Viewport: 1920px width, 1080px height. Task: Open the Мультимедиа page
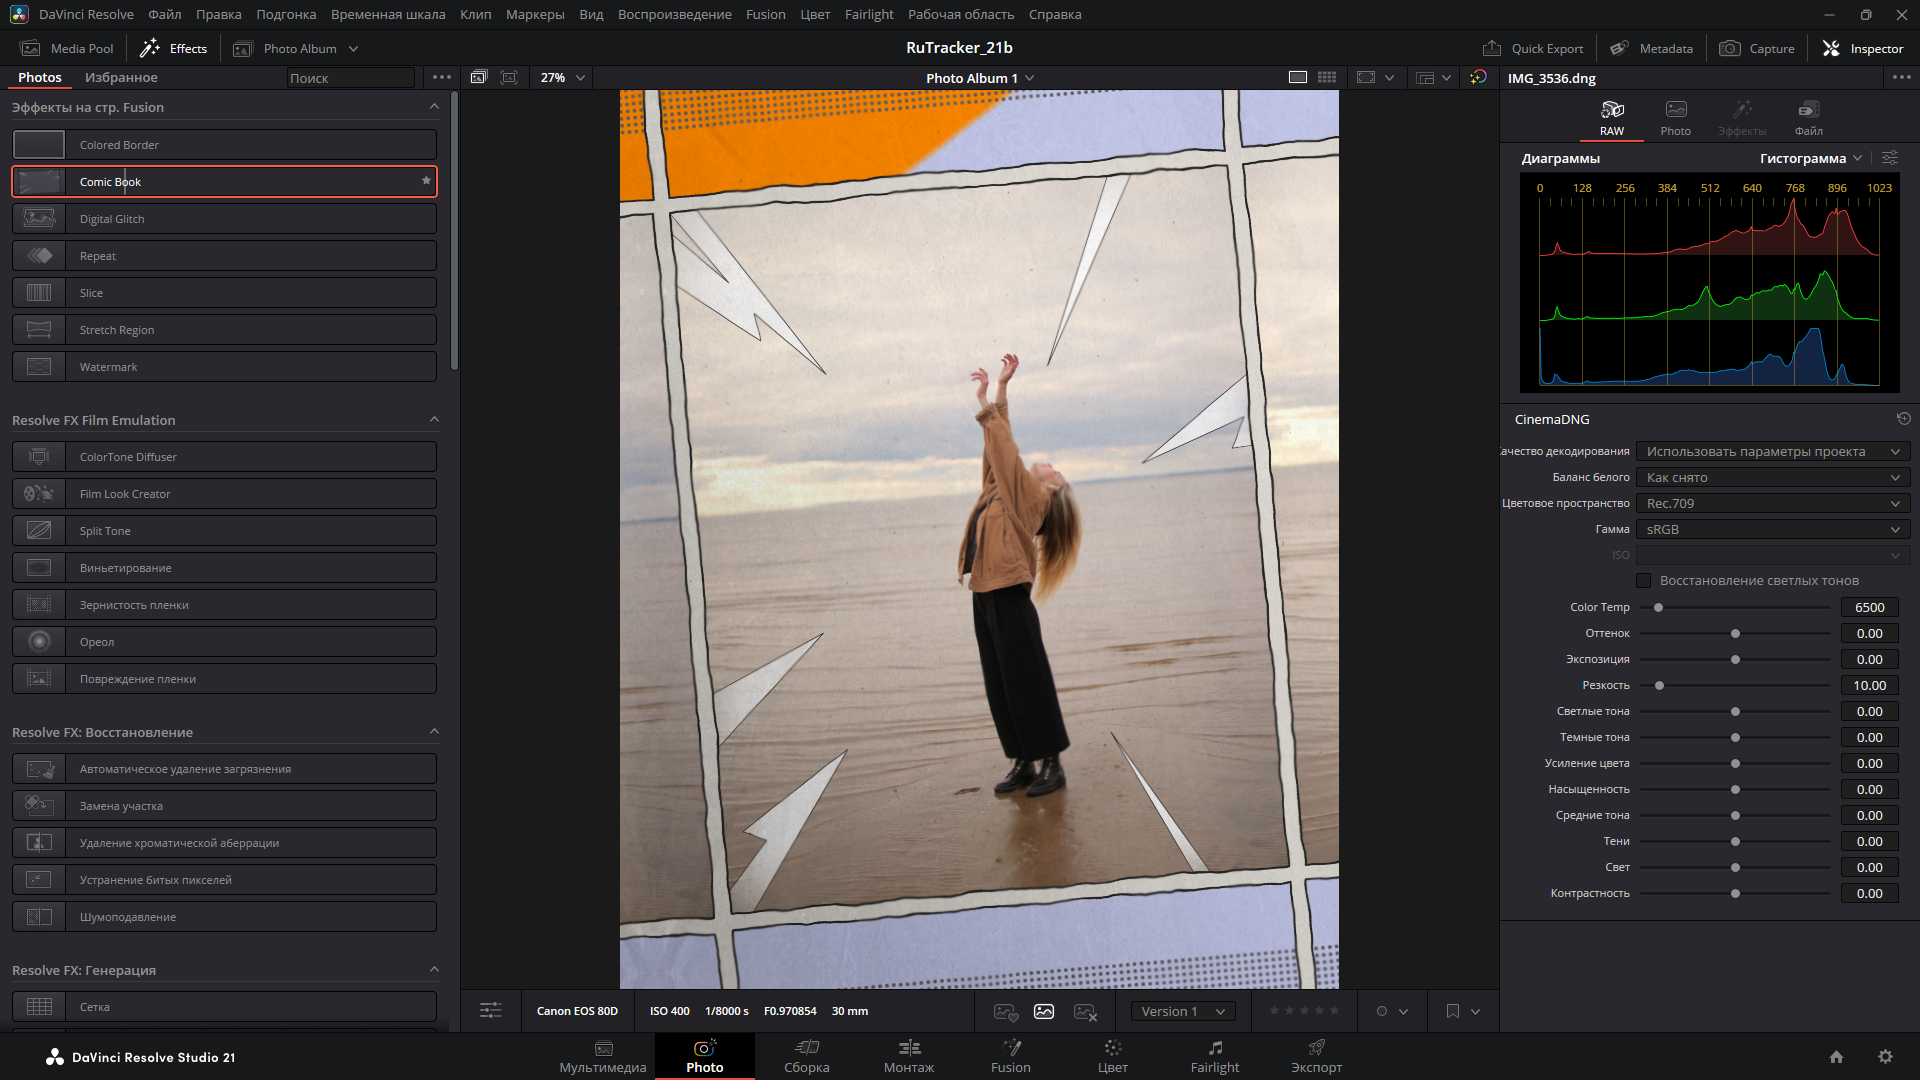pos(603,1056)
